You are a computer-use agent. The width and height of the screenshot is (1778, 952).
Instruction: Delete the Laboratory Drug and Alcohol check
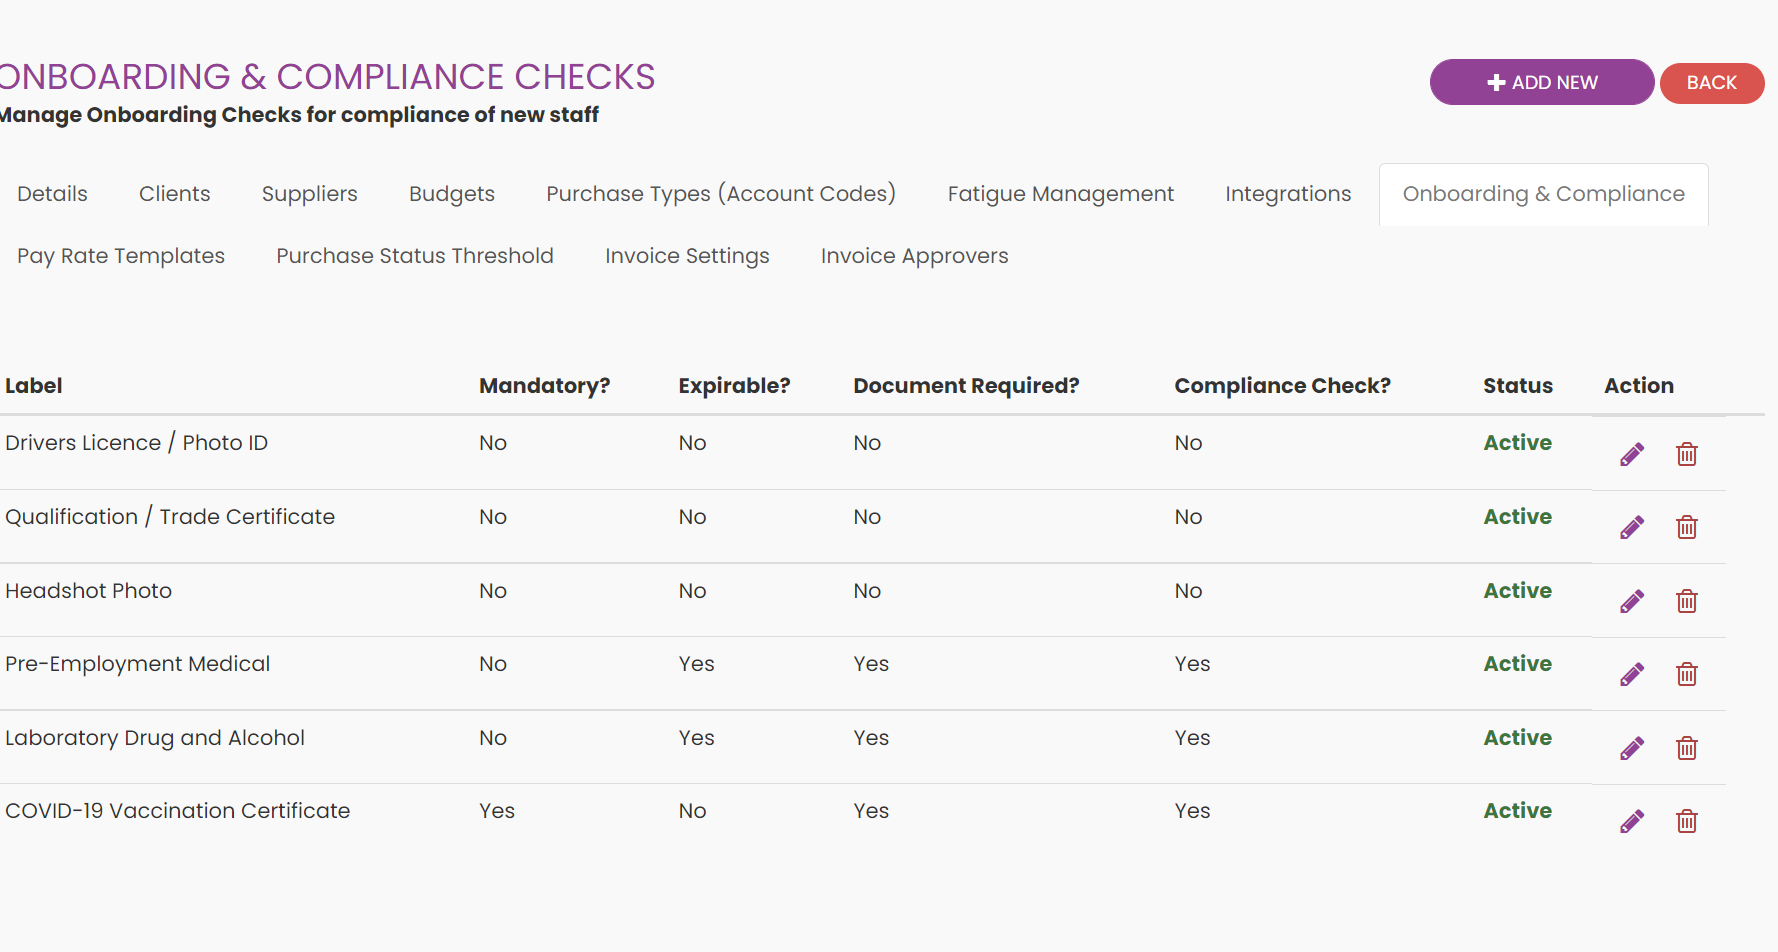pyautogui.click(x=1687, y=749)
